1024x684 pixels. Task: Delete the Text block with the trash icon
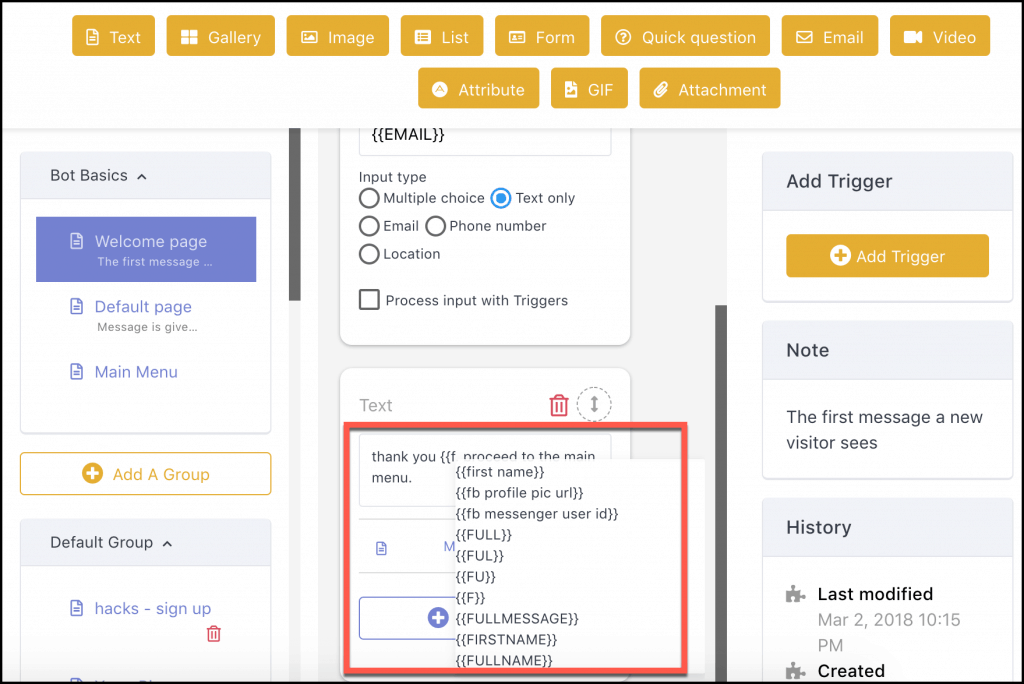(558, 405)
